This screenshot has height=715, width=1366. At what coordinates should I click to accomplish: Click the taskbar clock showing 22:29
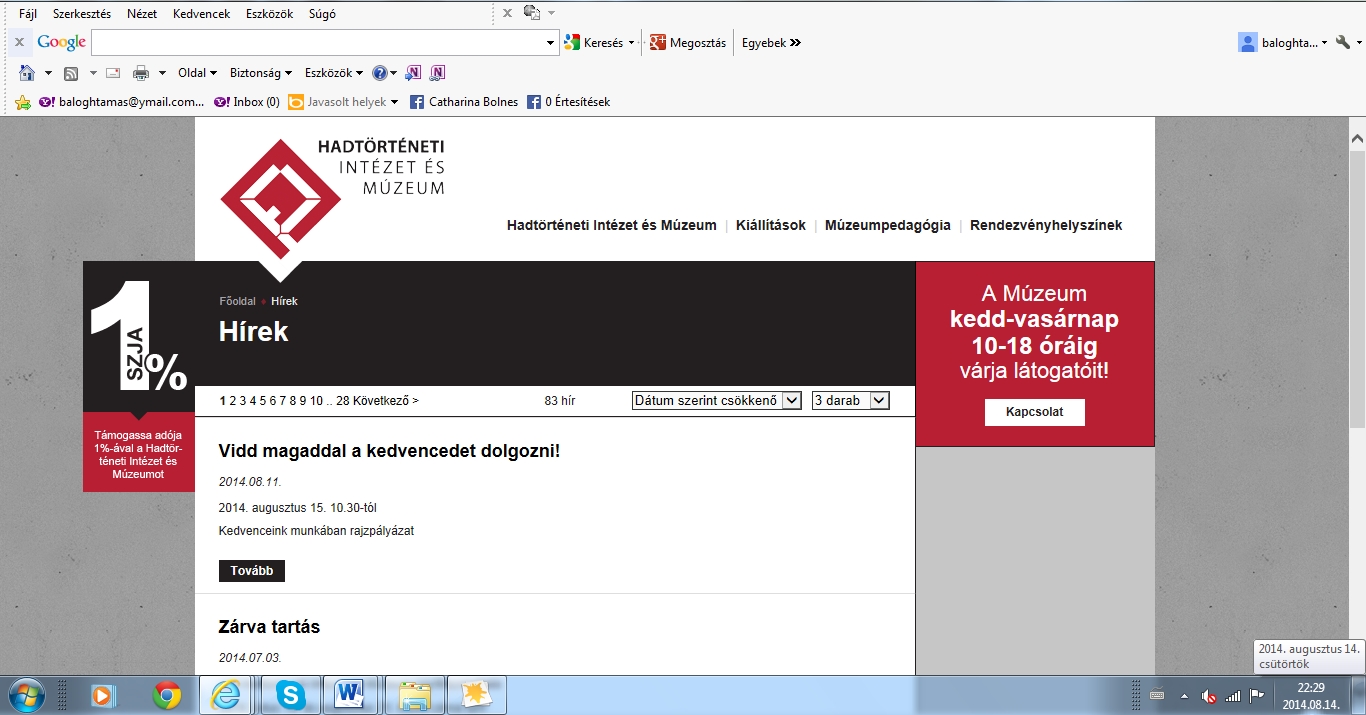1310,688
